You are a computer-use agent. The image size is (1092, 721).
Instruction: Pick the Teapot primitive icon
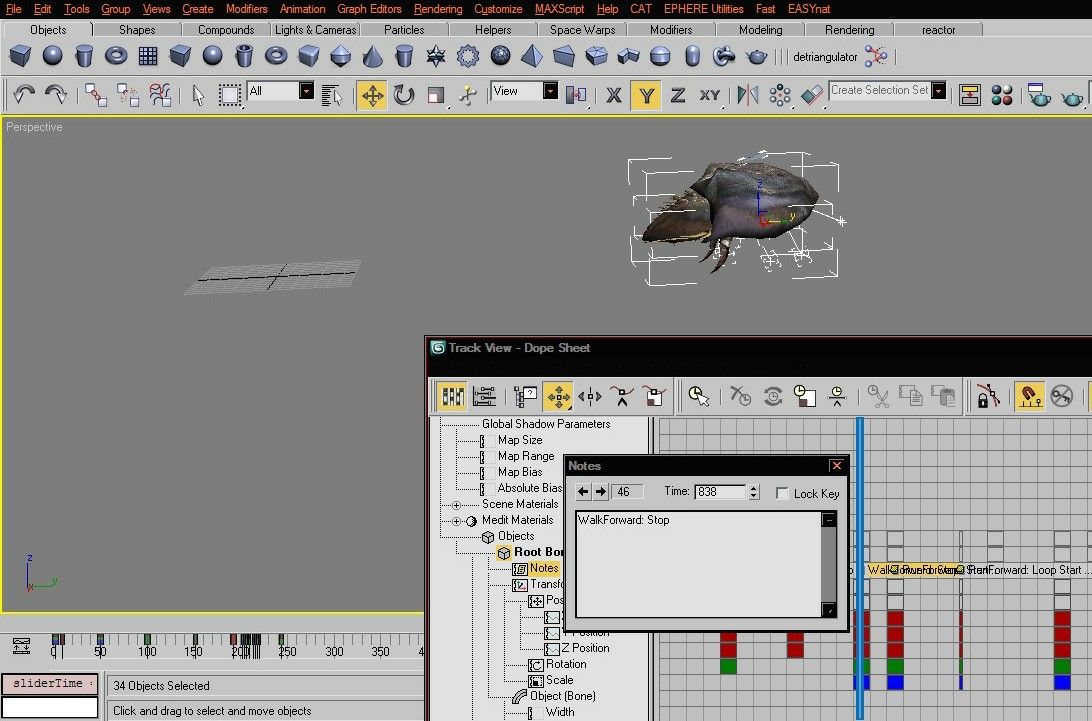[x=756, y=56]
